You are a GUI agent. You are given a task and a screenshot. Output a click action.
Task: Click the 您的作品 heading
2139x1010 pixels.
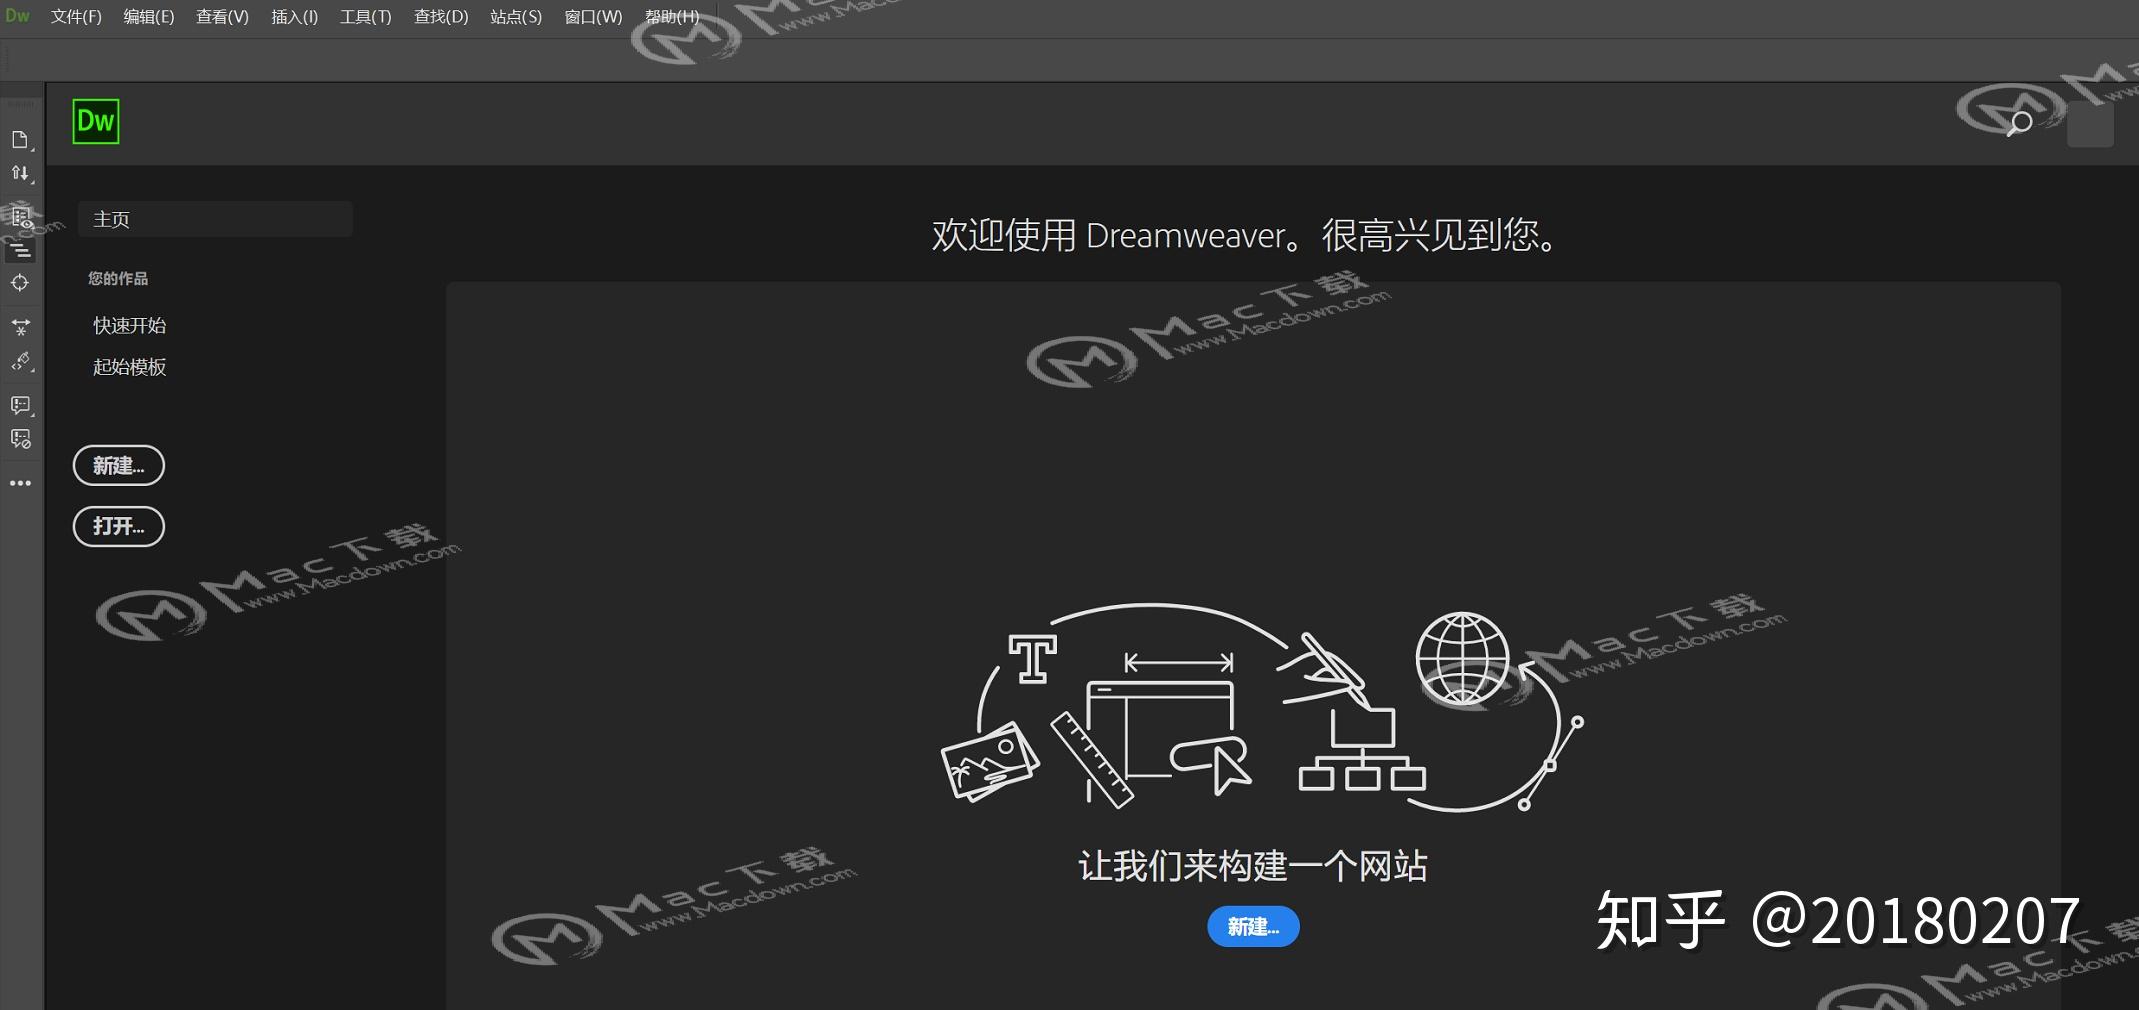118,278
